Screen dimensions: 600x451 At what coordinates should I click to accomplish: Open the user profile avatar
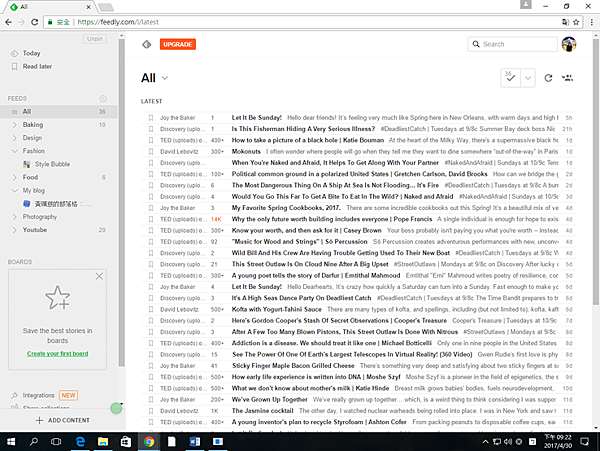(x=569, y=44)
